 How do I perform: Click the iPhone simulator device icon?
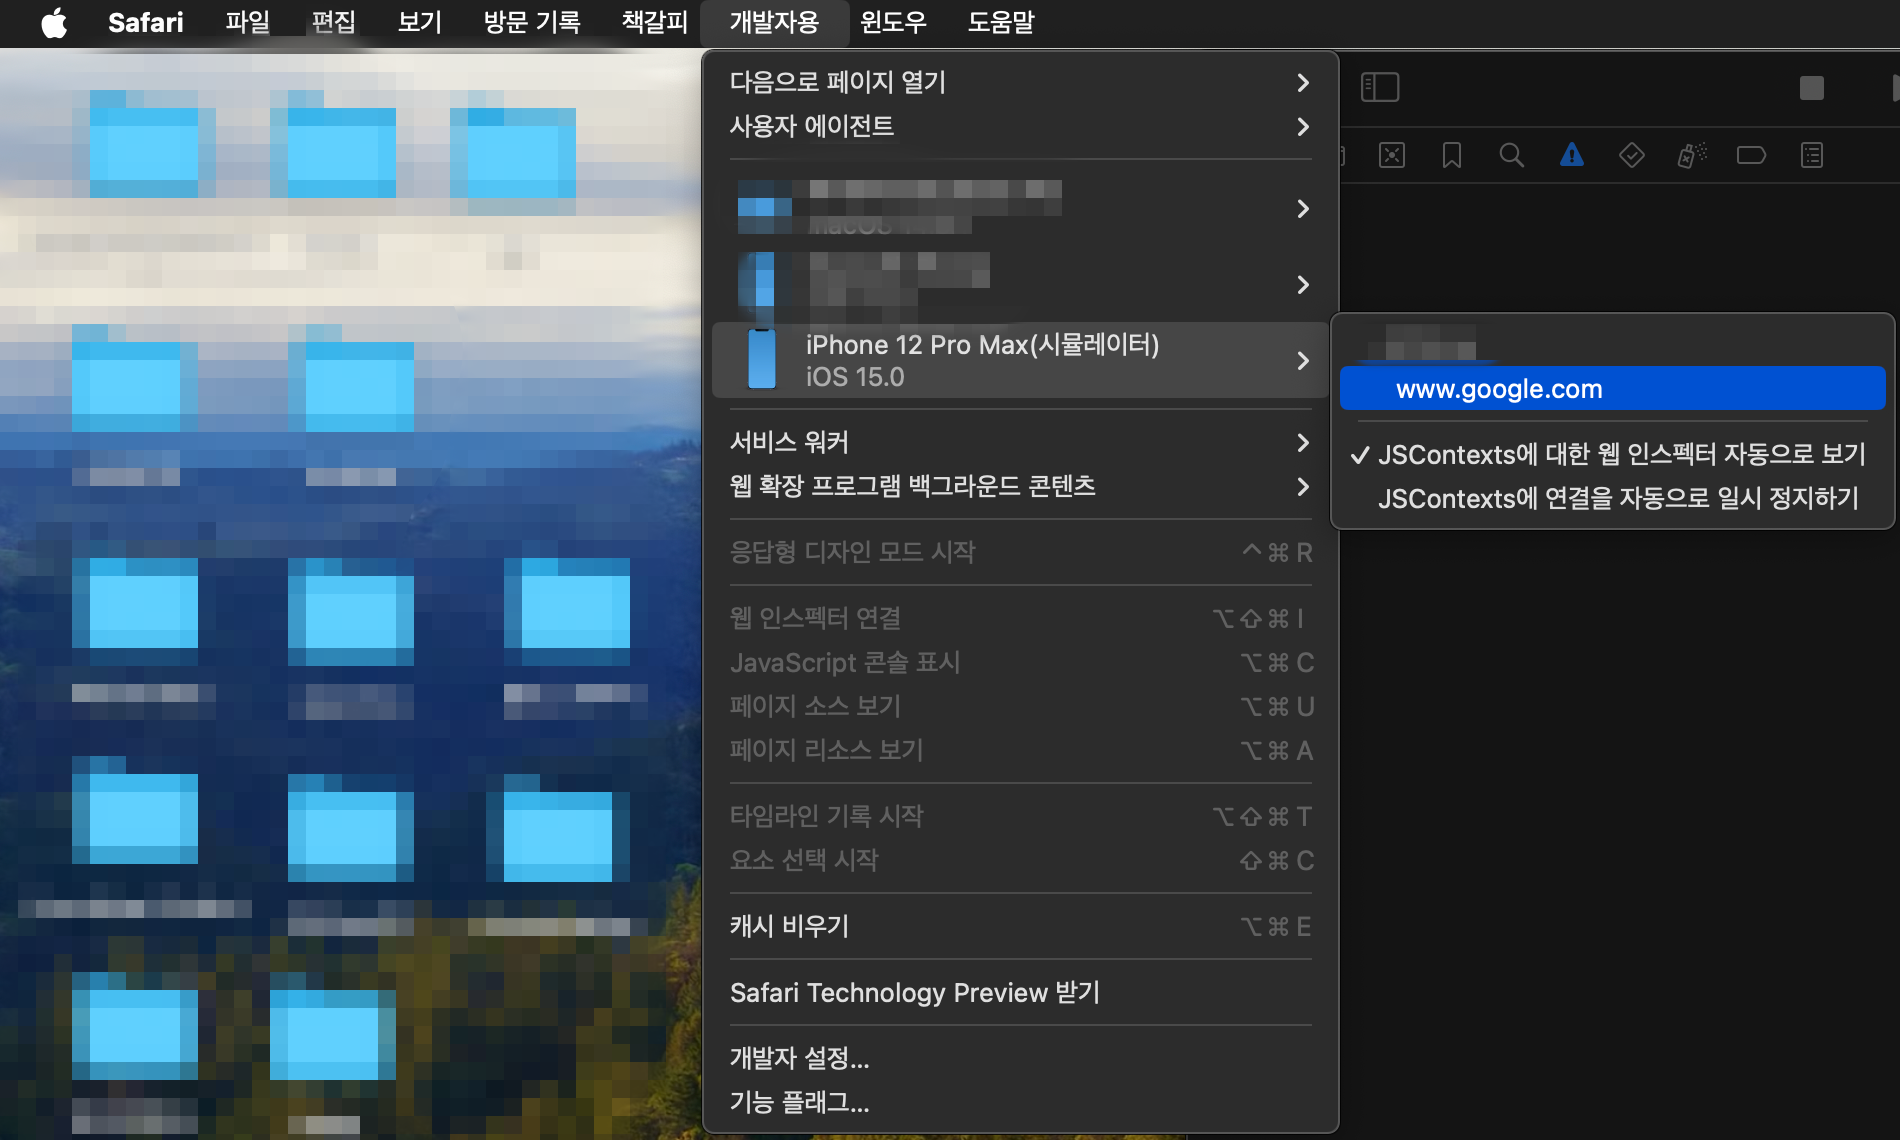(x=762, y=359)
